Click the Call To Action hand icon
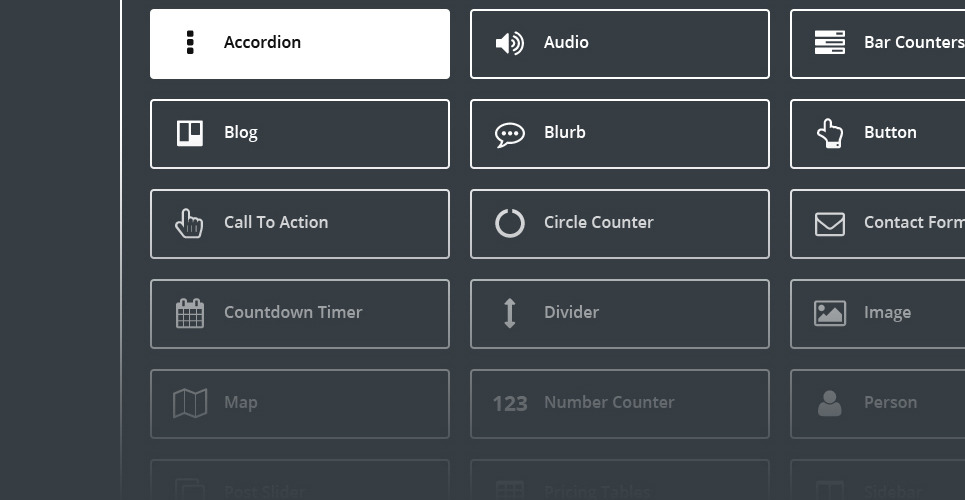 [x=189, y=223]
